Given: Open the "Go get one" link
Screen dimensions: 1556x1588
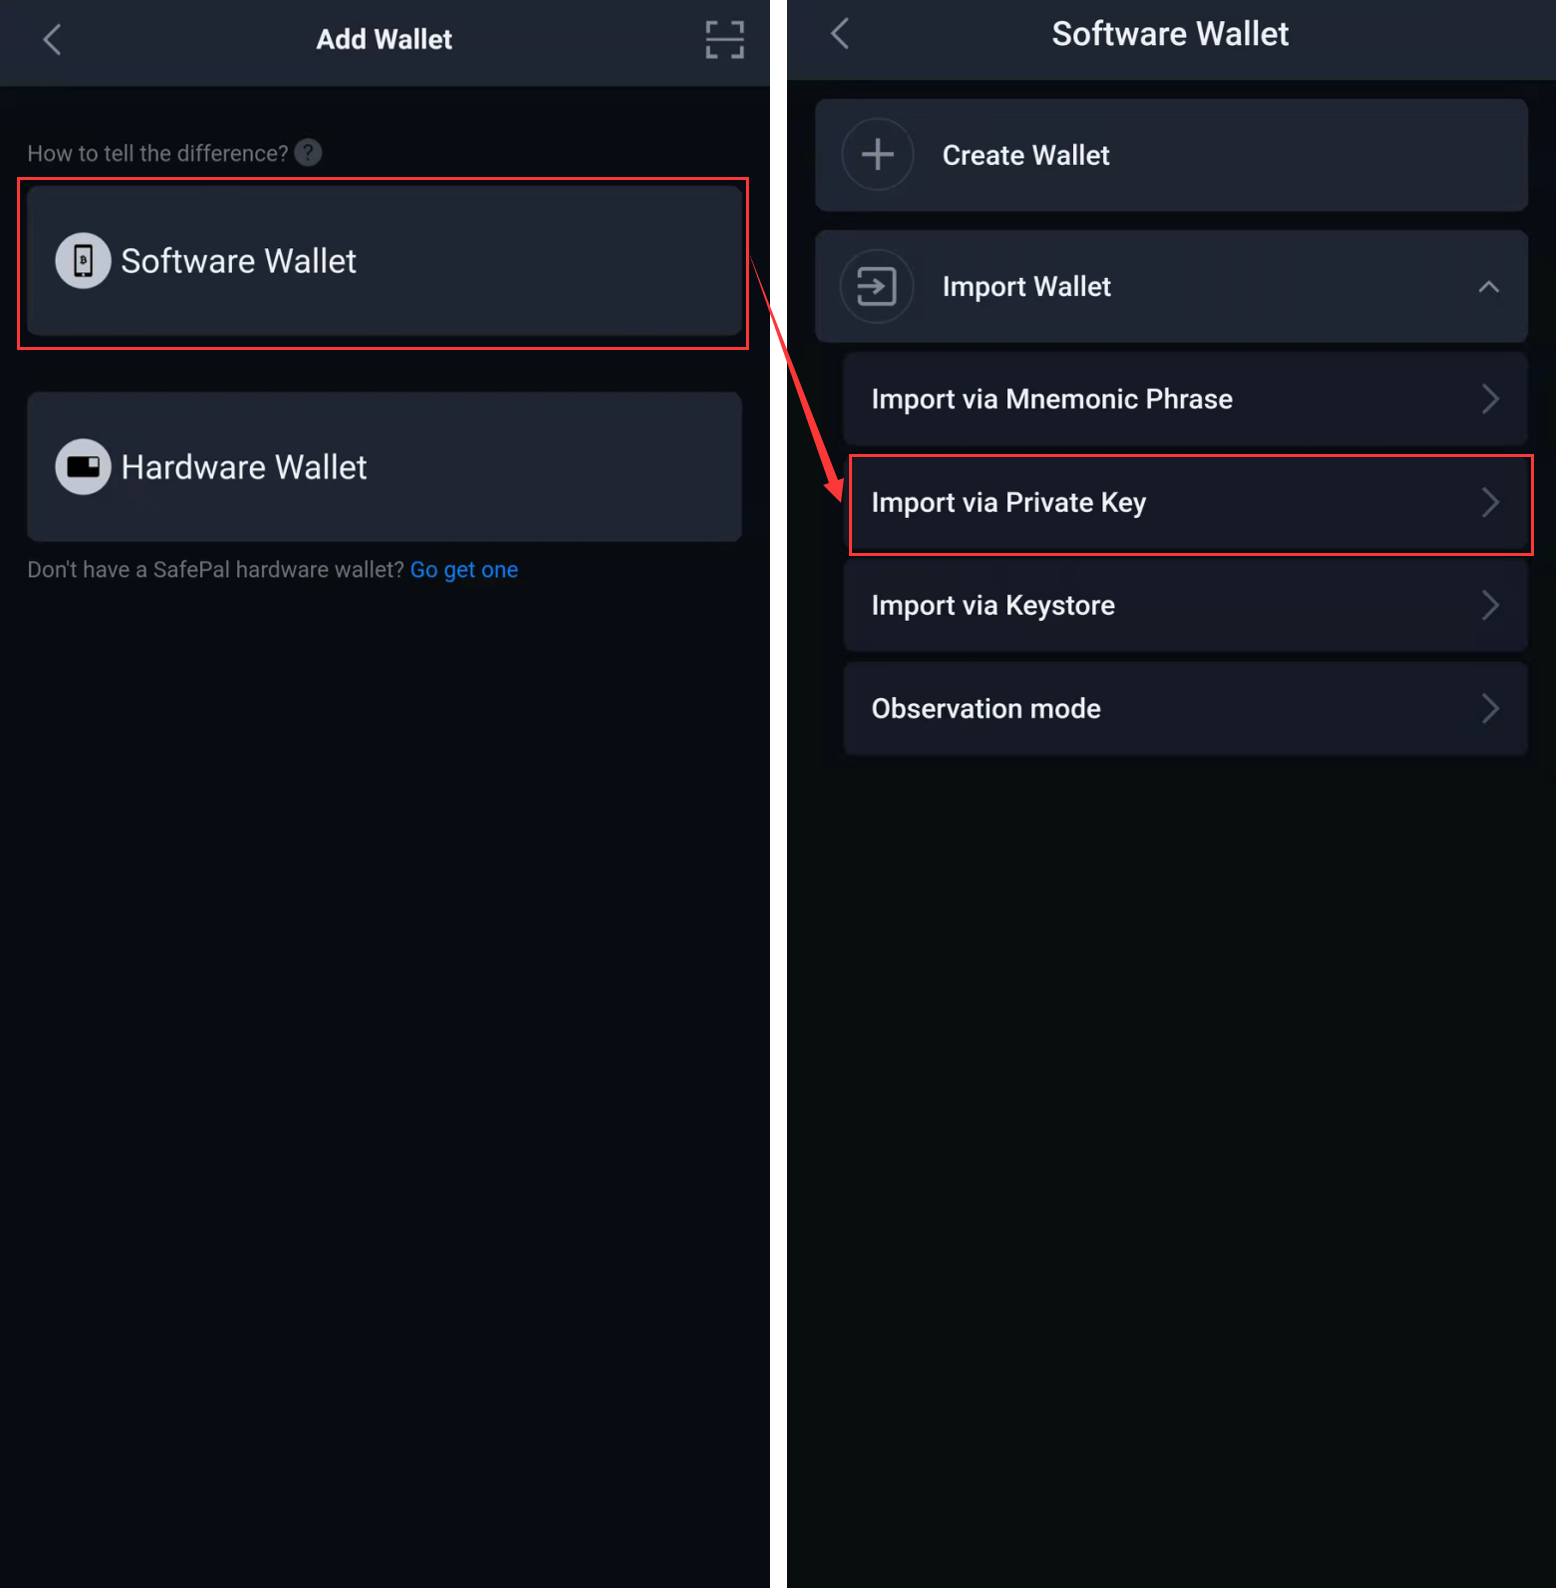Looking at the screenshot, I should 464,570.
